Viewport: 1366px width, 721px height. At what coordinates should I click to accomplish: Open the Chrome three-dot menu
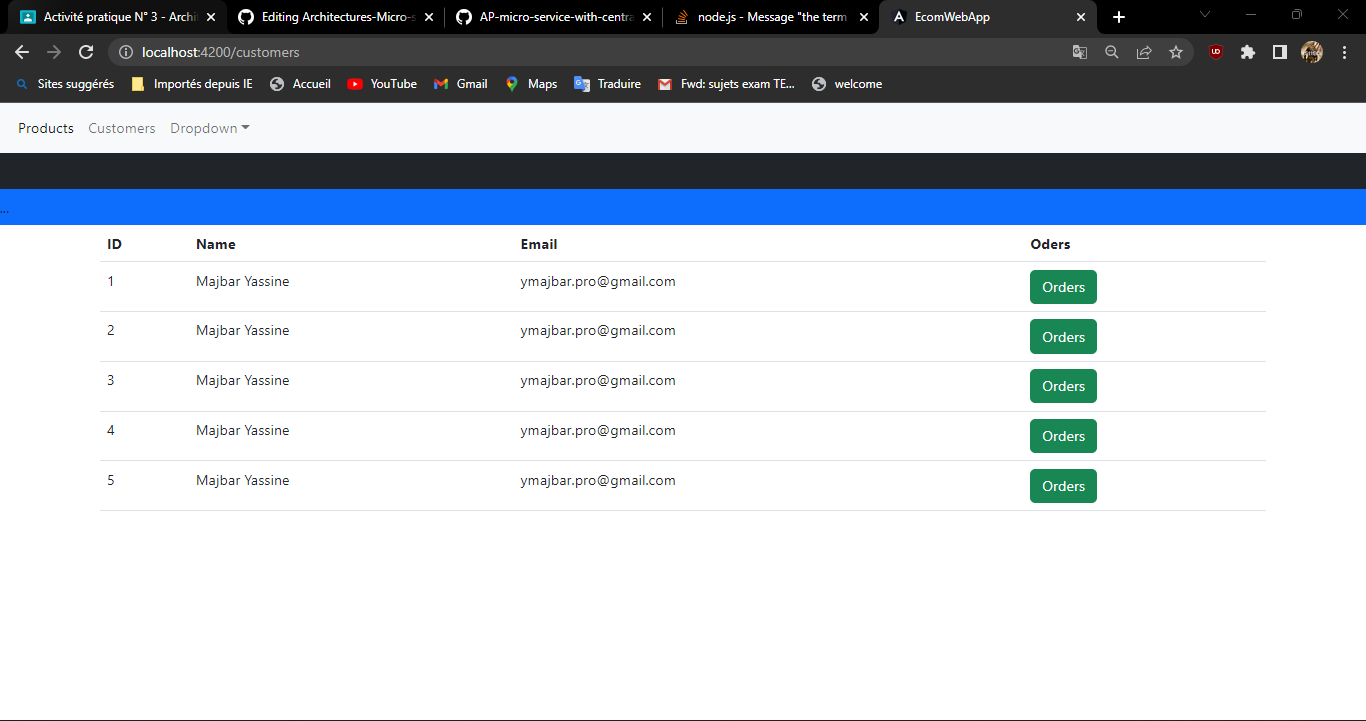[x=1345, y=52]
